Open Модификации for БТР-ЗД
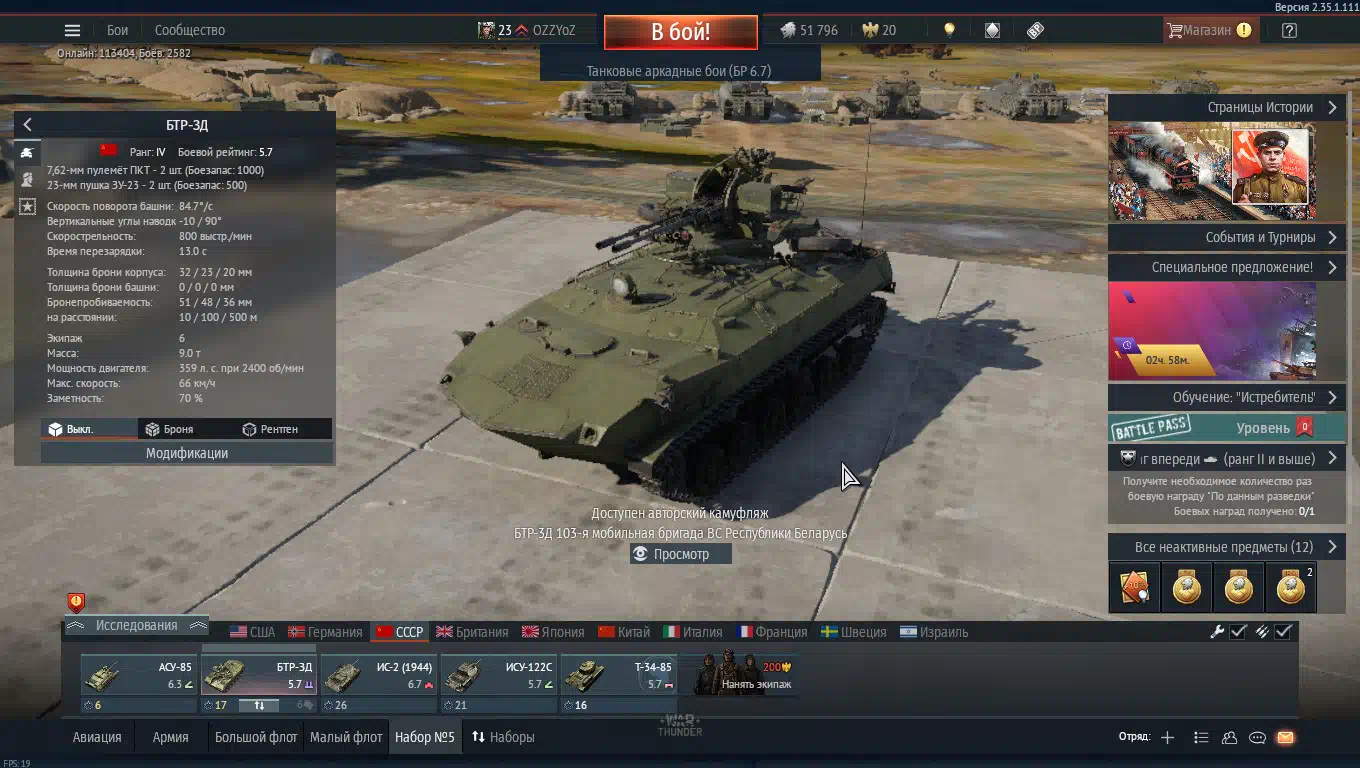 [x=187, y=453]
